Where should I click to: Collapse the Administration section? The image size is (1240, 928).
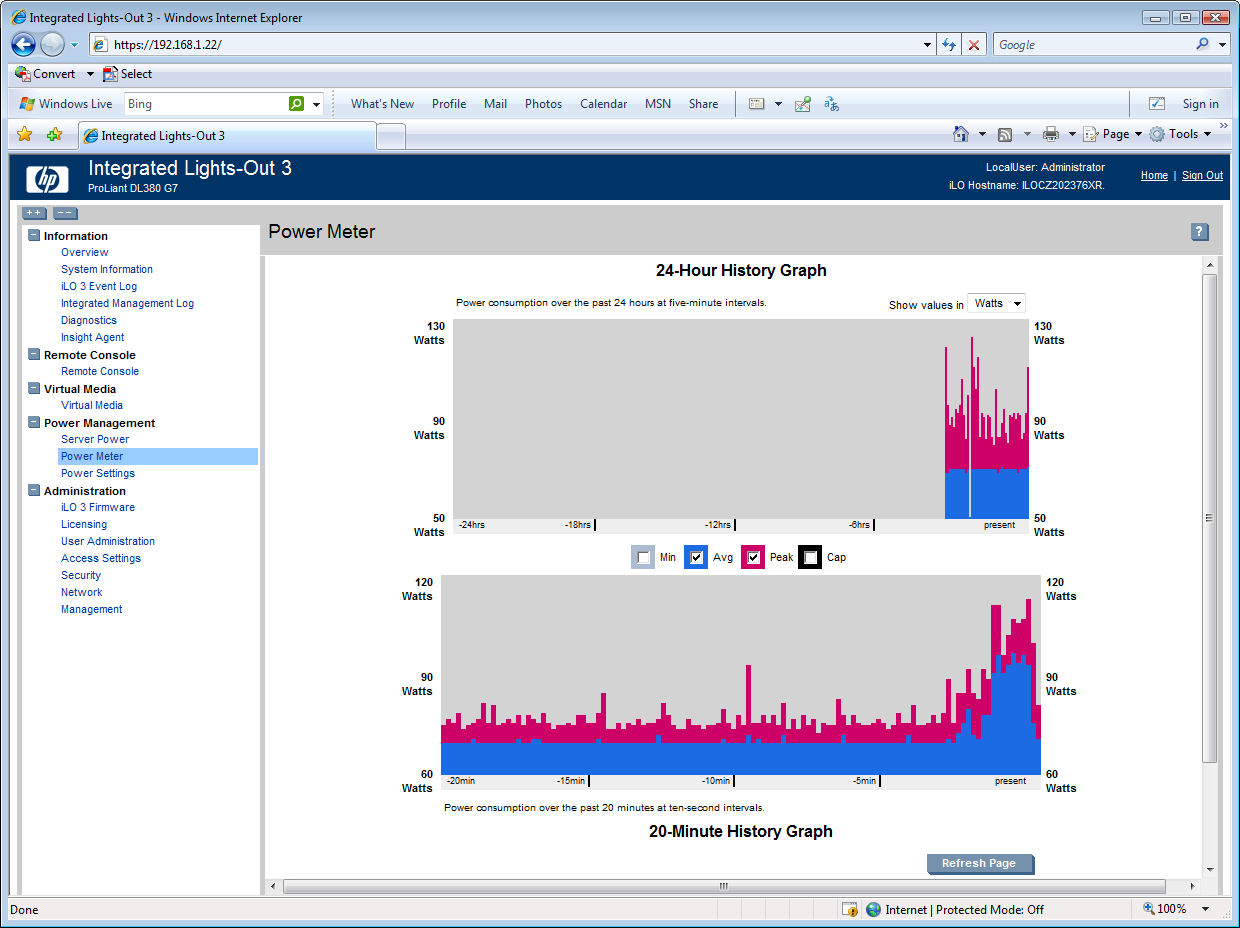pyautogui.click(x=34, y=491)
